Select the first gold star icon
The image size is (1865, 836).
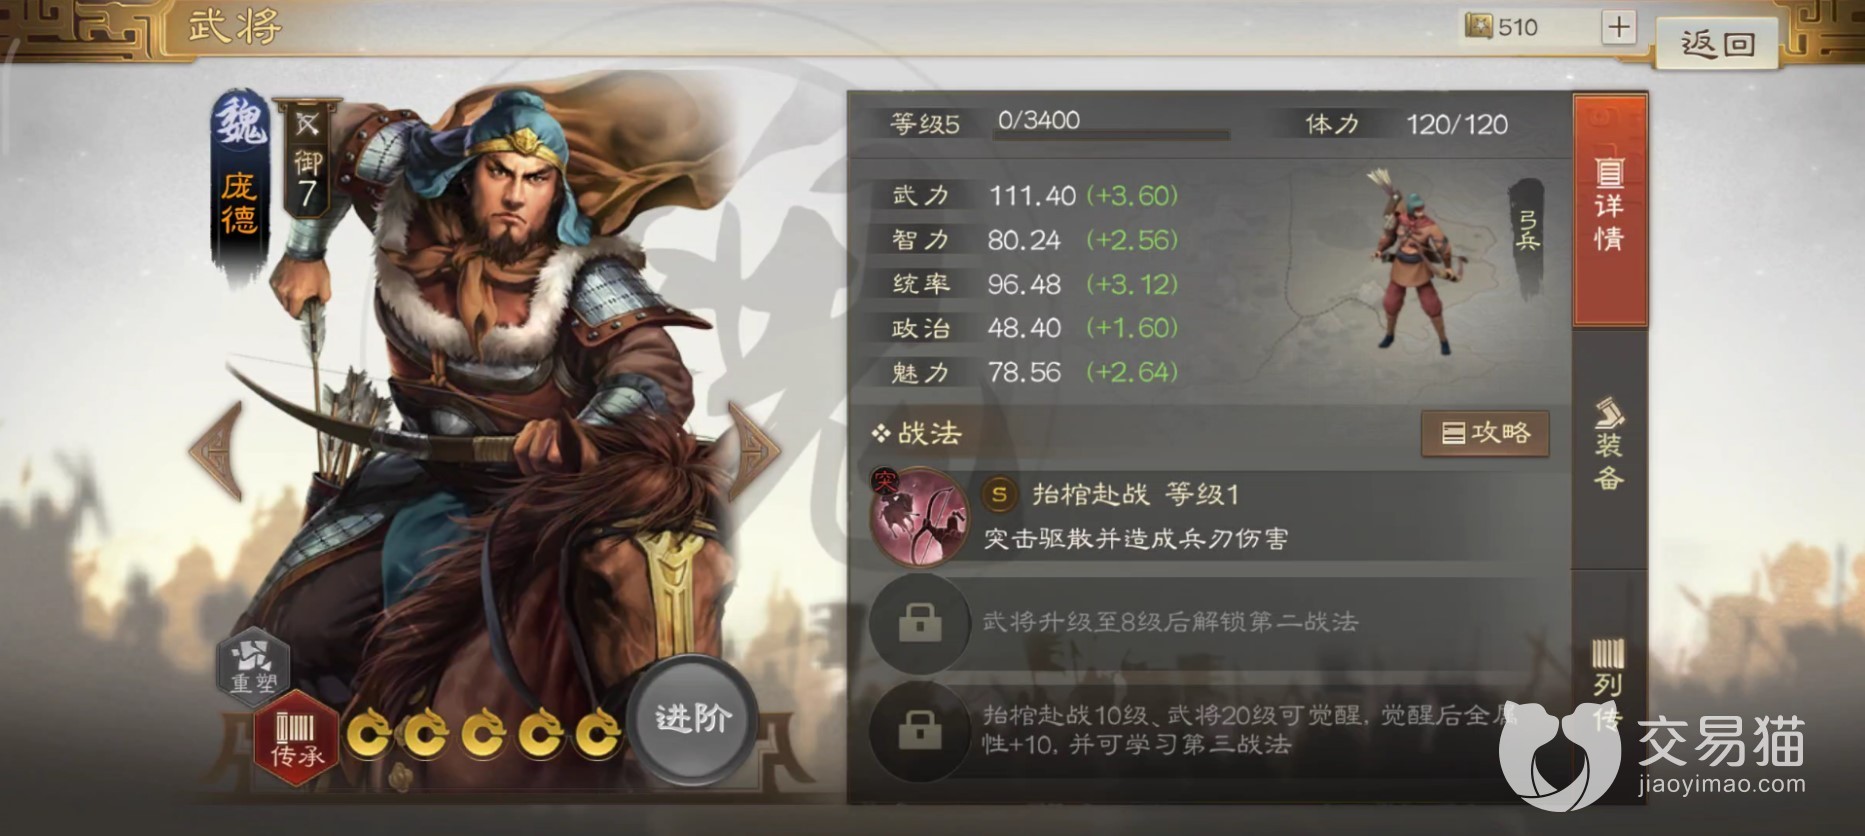tap(371, 736)
